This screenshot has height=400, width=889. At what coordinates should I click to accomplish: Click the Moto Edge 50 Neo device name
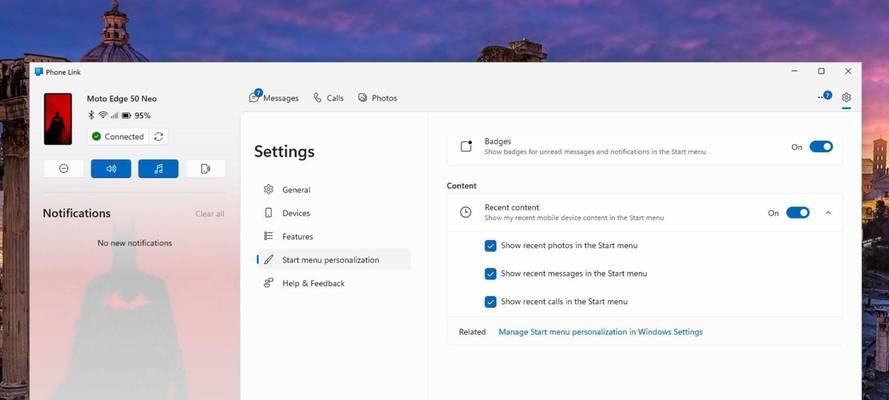coord(121,99)
